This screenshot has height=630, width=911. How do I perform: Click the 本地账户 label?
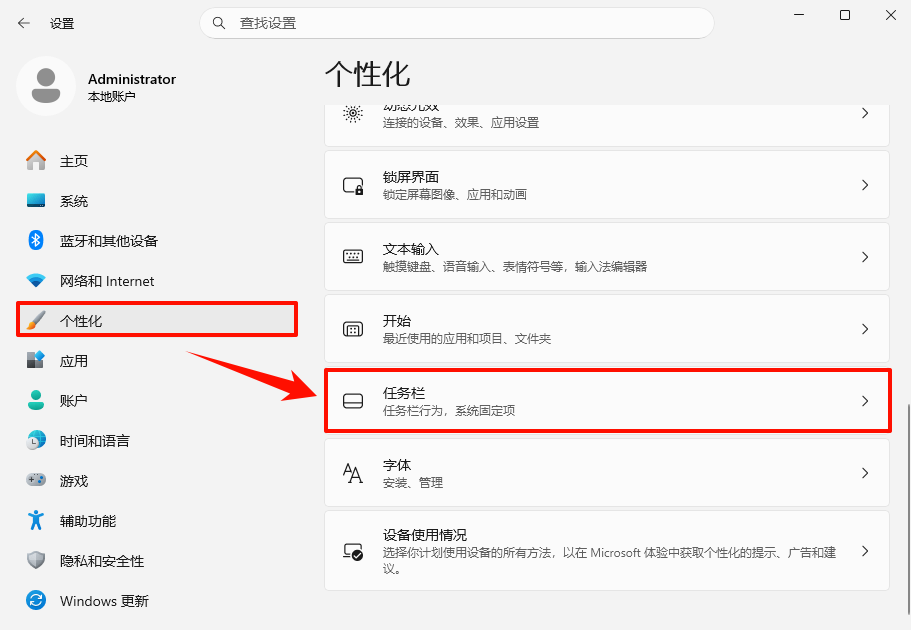tap(112, 96)
